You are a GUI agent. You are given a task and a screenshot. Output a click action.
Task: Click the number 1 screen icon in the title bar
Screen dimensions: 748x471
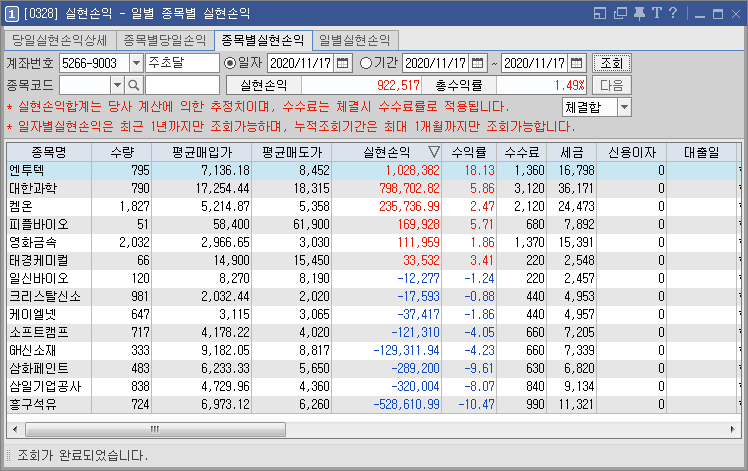(12, 14)
